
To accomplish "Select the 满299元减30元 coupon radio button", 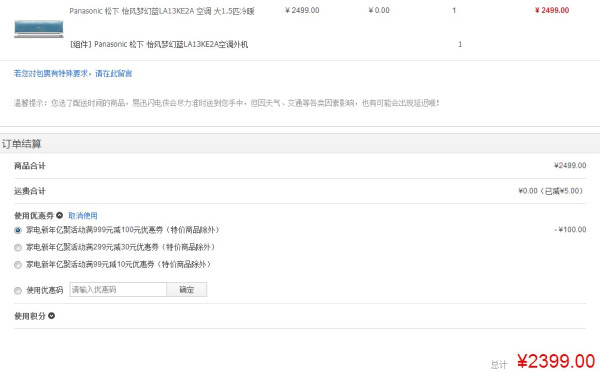I will (x=18, y=248).
